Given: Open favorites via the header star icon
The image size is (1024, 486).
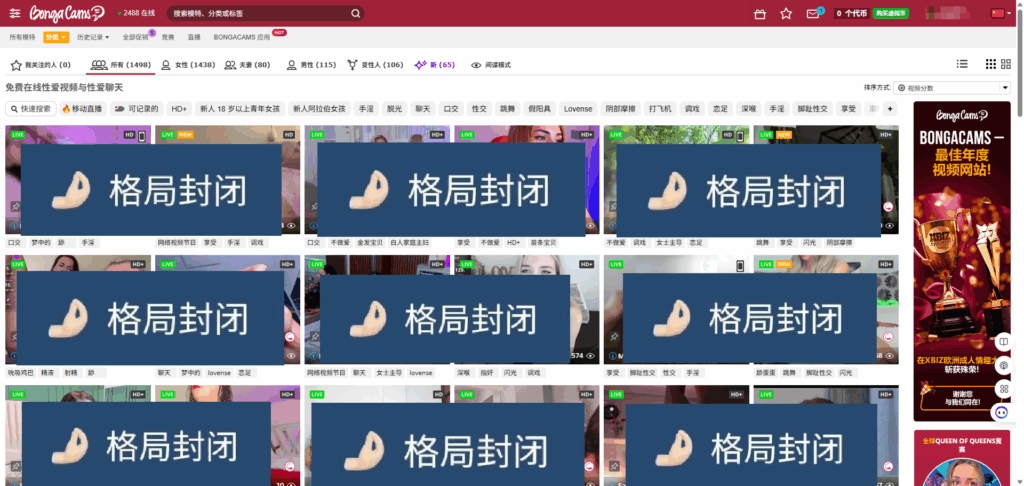Looking at the screenshot, I should (786, 13).
